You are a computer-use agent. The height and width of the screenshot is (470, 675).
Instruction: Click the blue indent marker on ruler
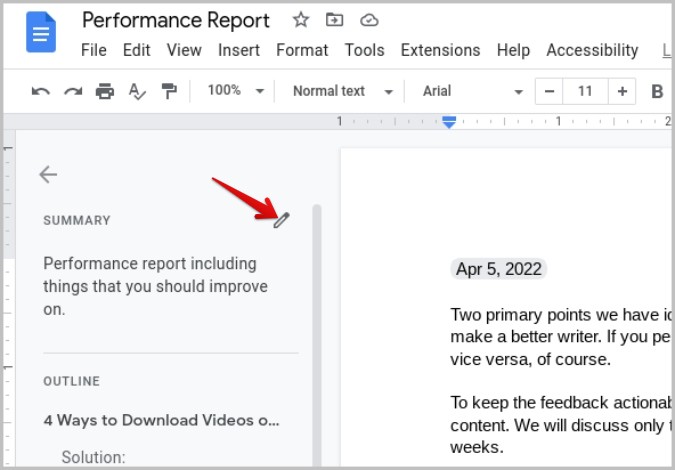[x=449, y=122]
